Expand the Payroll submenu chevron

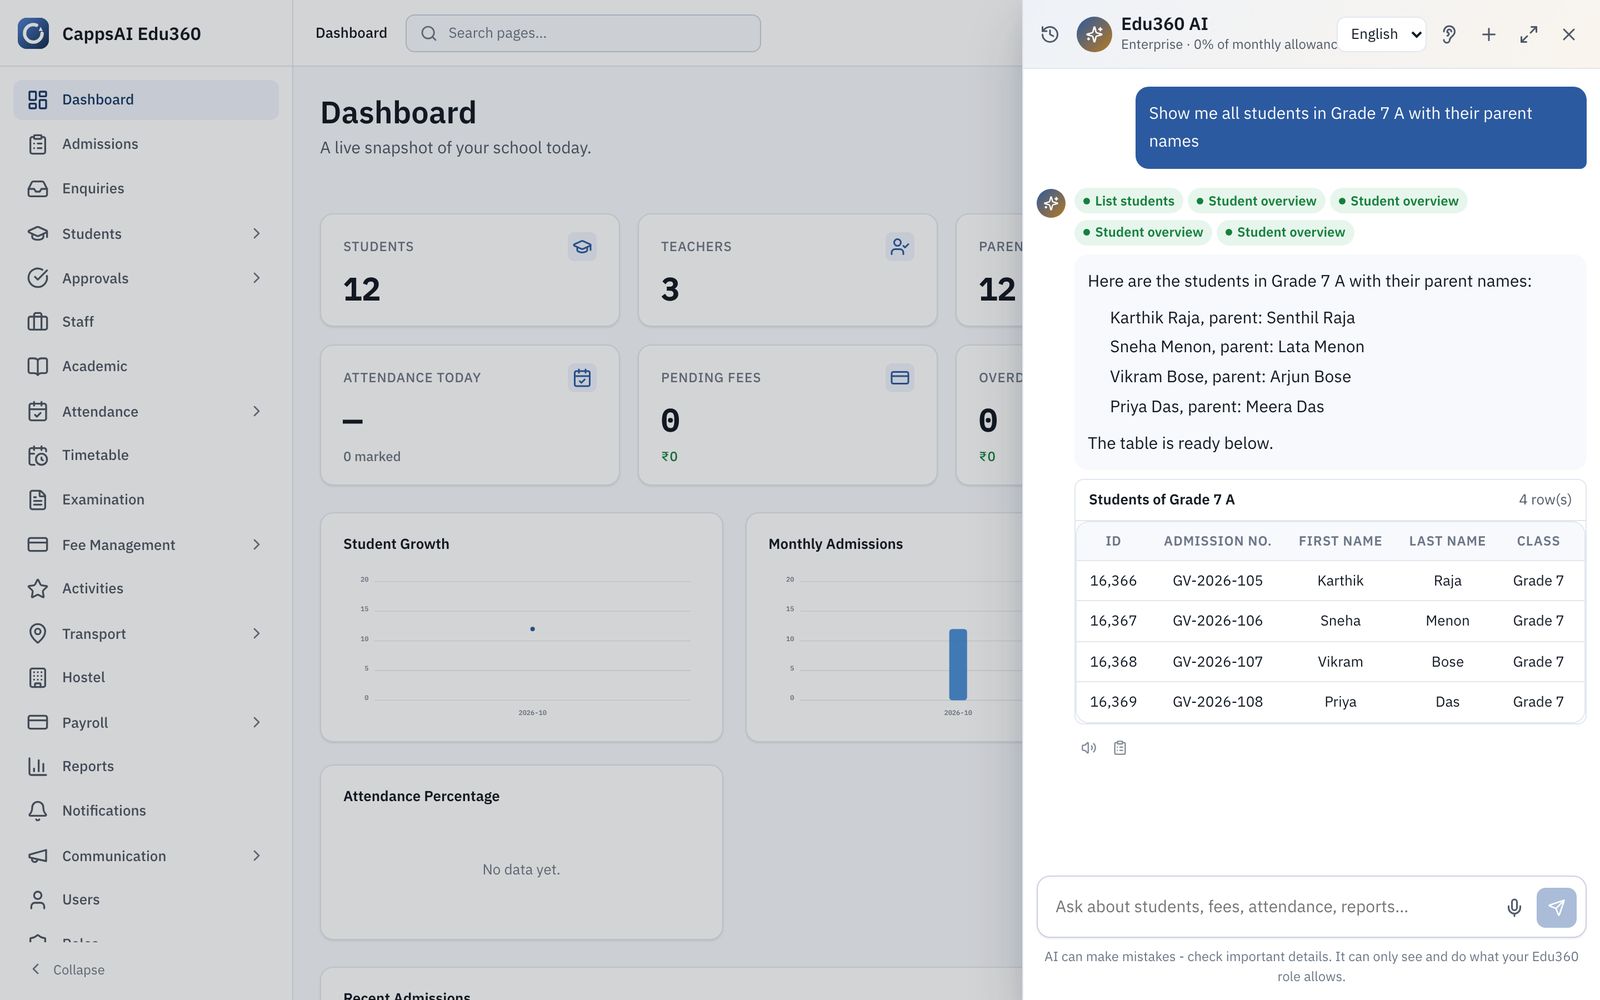[256, 723]
